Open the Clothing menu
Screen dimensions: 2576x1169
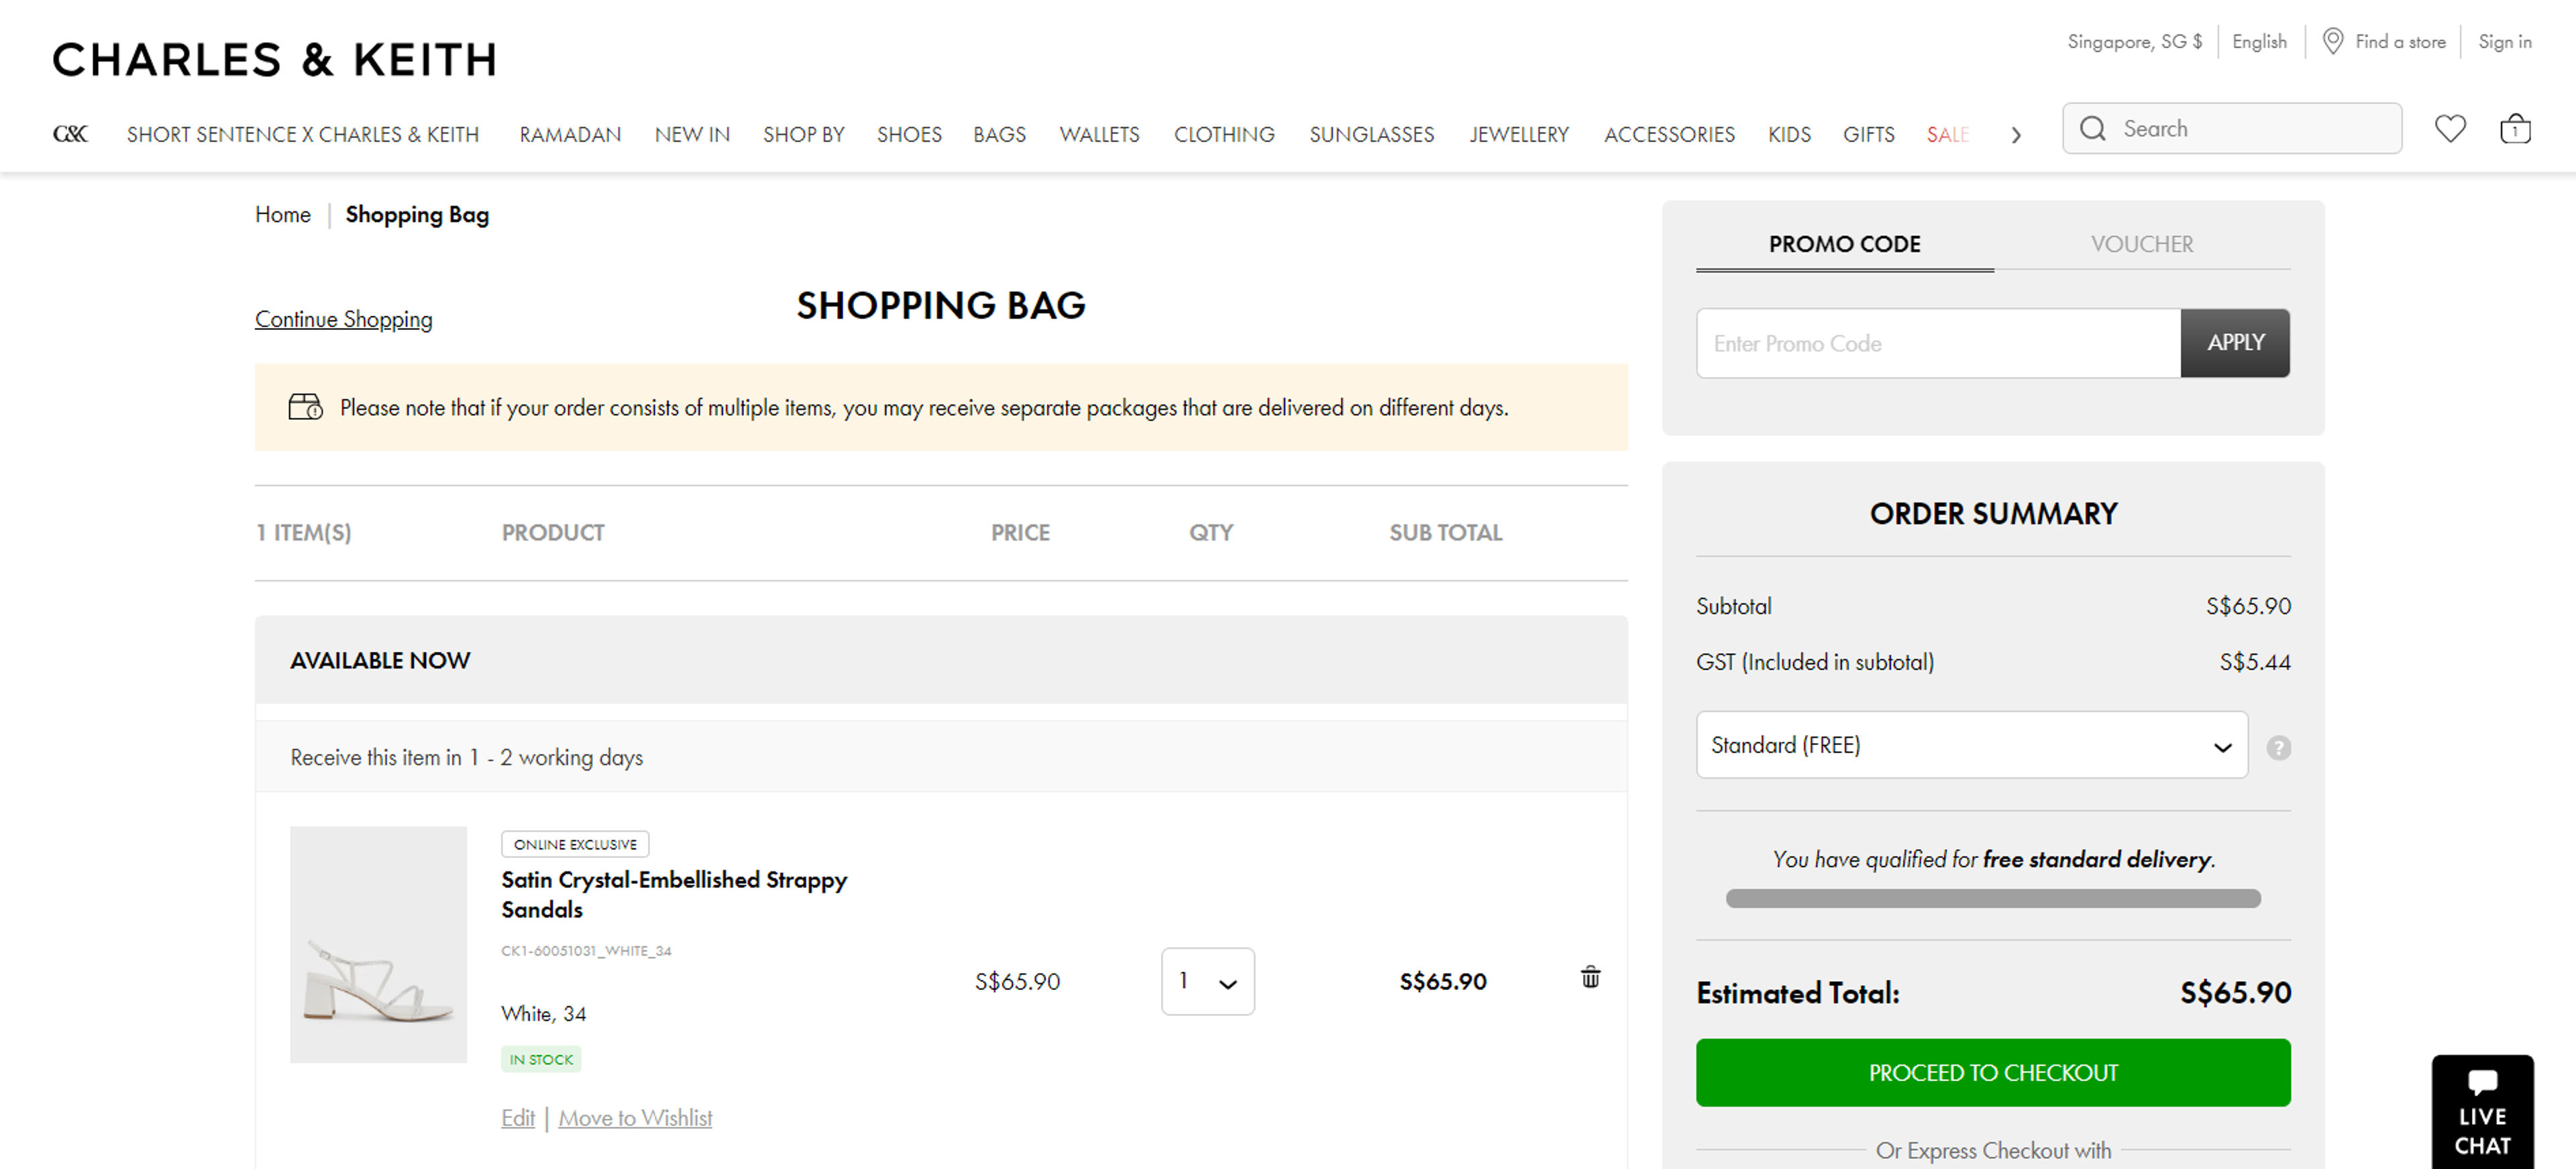click(1224, 134)
